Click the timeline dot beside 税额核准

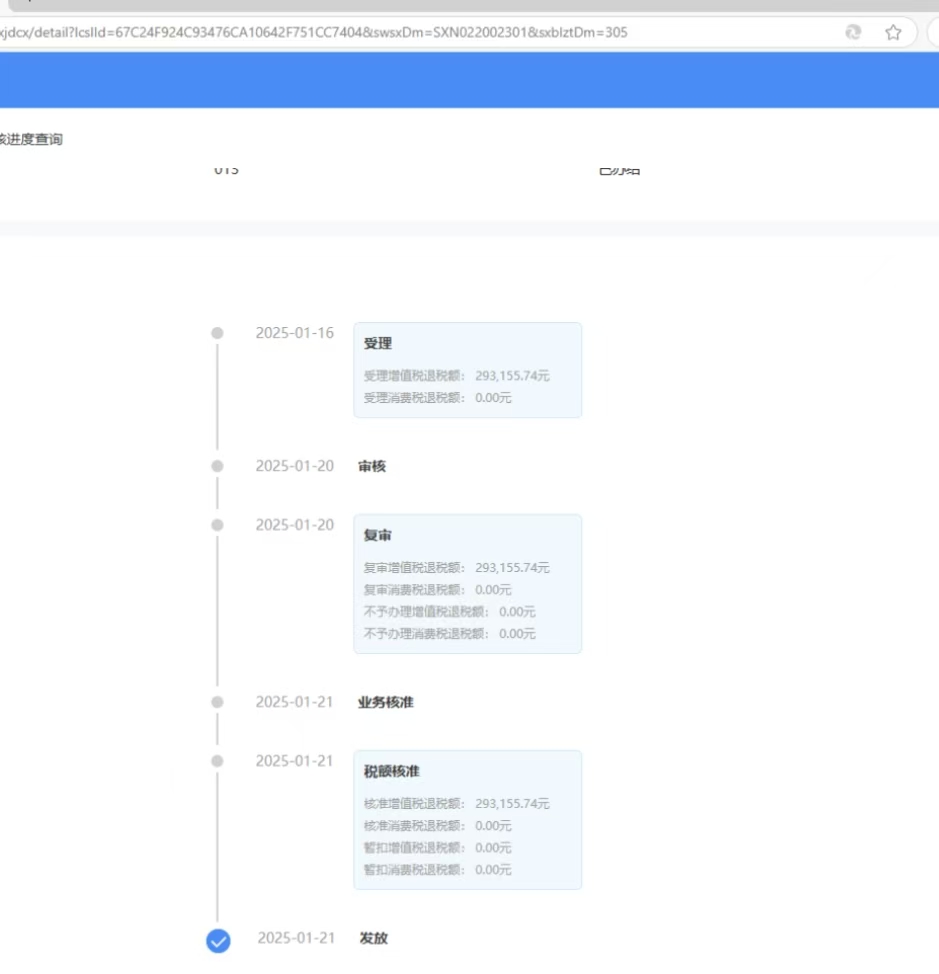[x=217, y=761]
